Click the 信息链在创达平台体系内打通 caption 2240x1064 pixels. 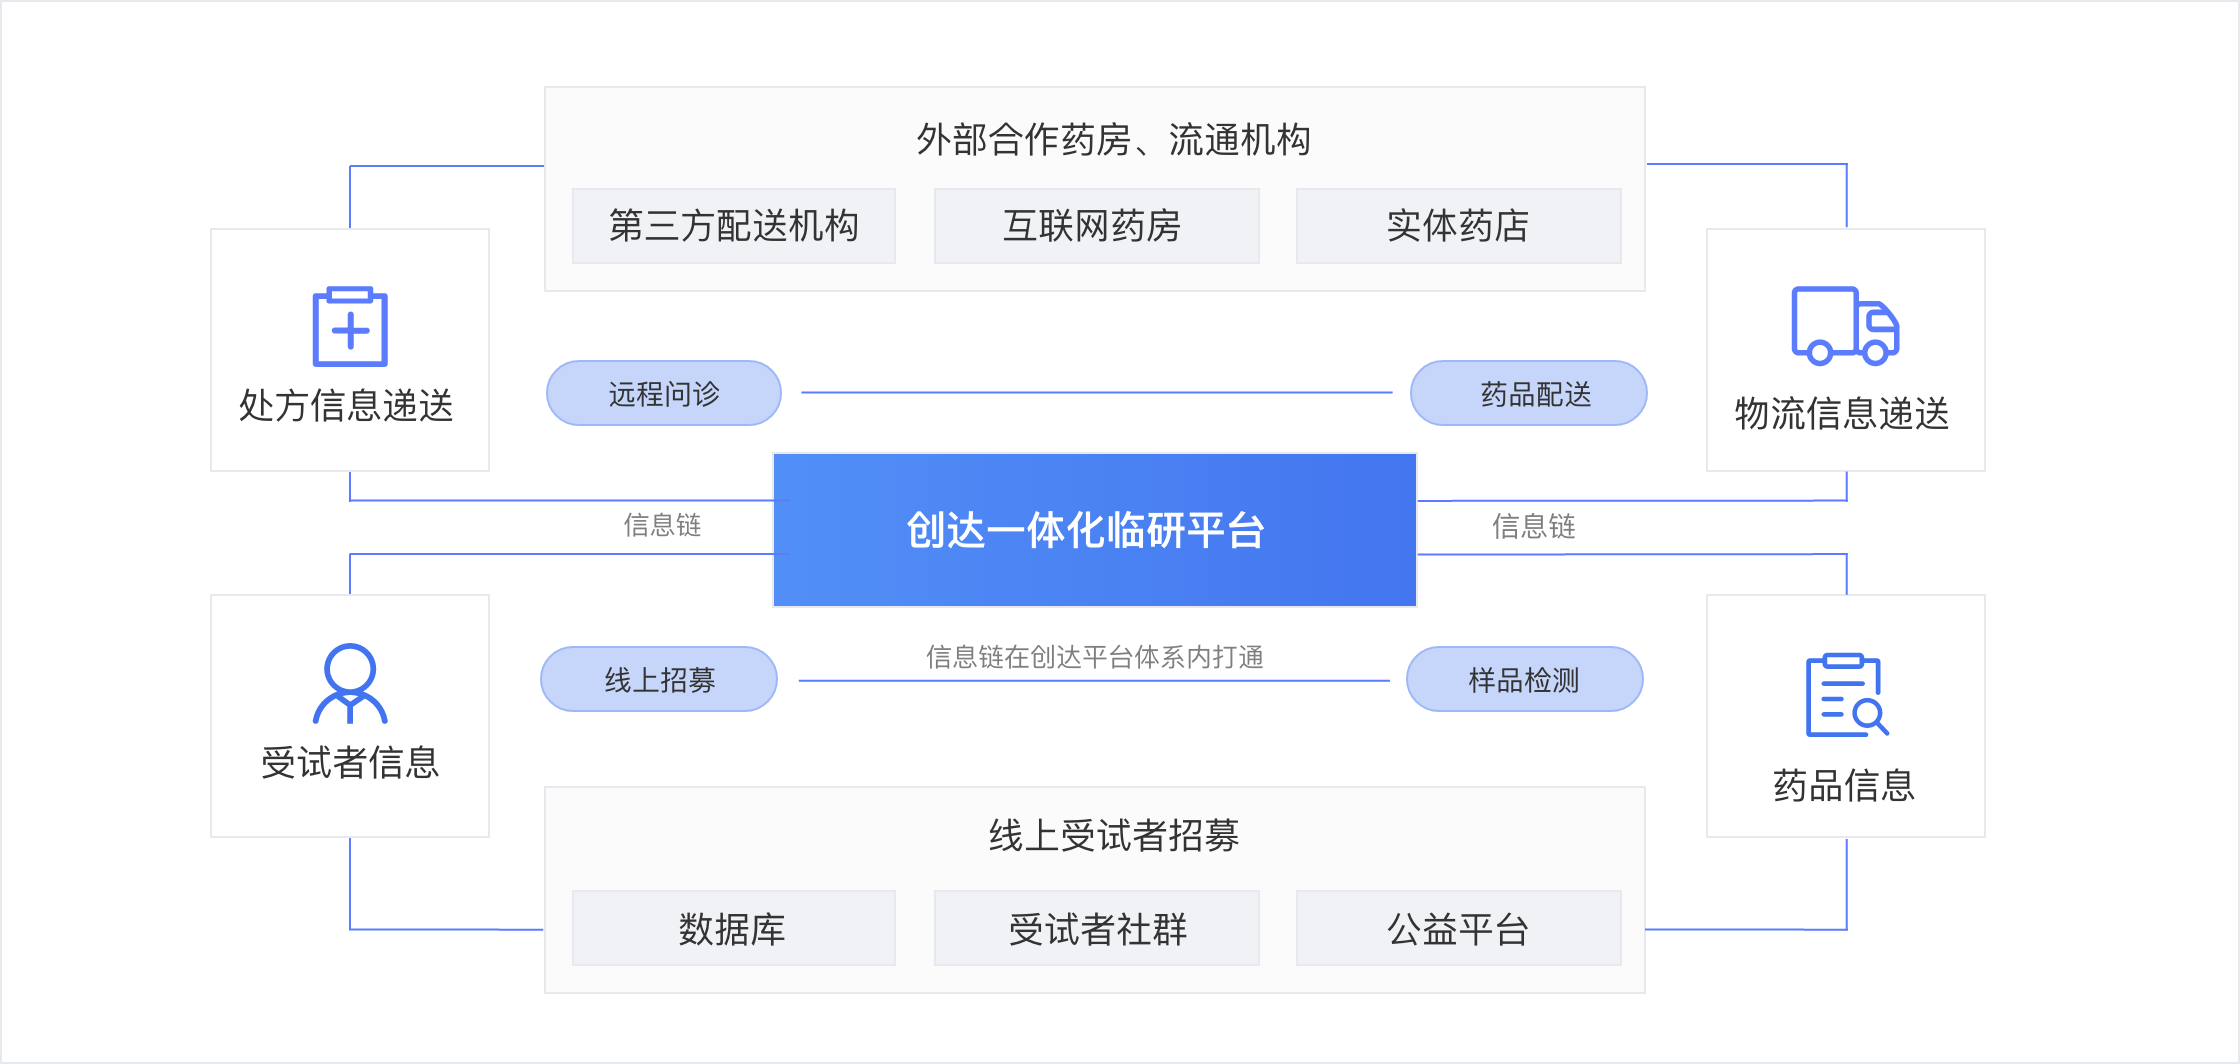(1095, 657)
